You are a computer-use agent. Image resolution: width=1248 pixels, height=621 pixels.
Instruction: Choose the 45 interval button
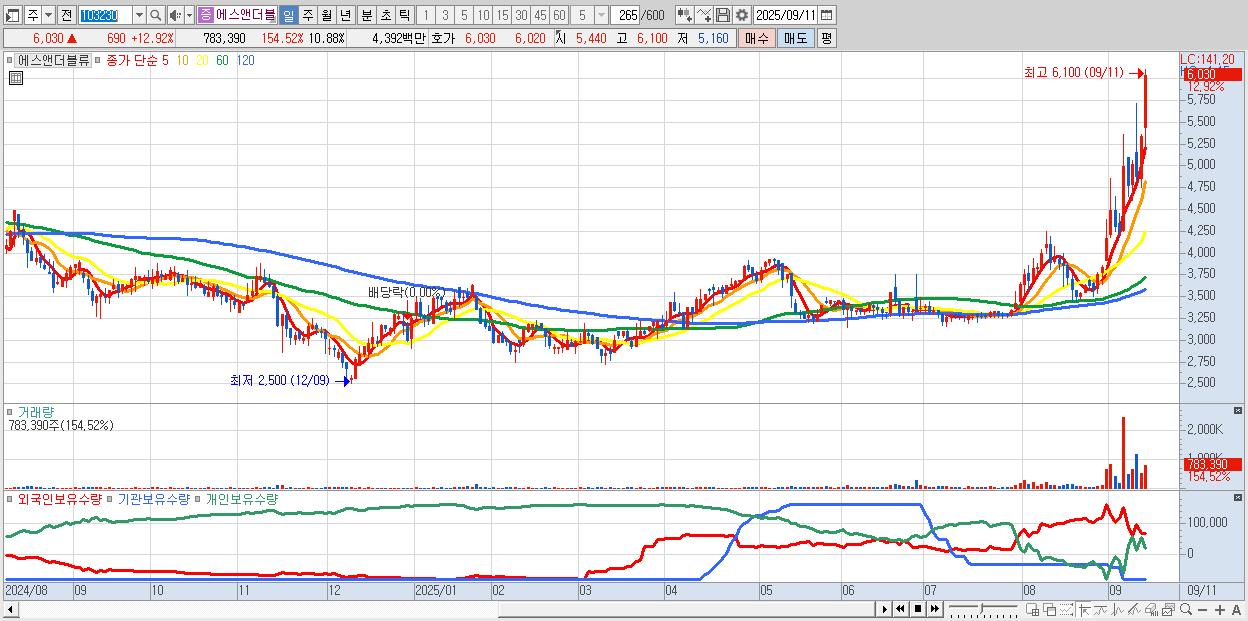click(x=540, y=15)
